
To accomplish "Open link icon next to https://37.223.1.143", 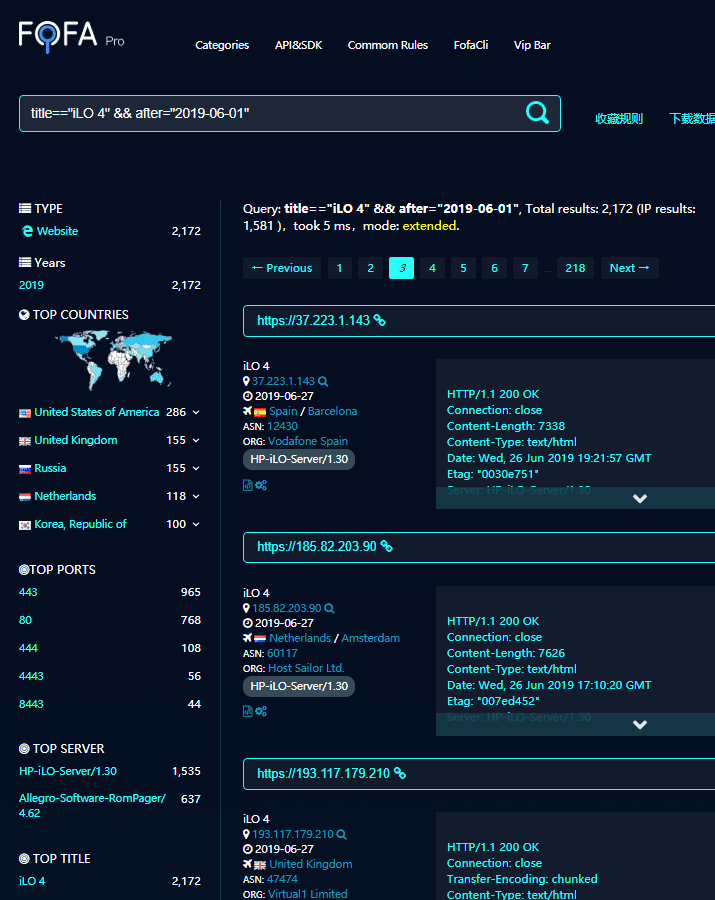I will click(x=380, y=321).
